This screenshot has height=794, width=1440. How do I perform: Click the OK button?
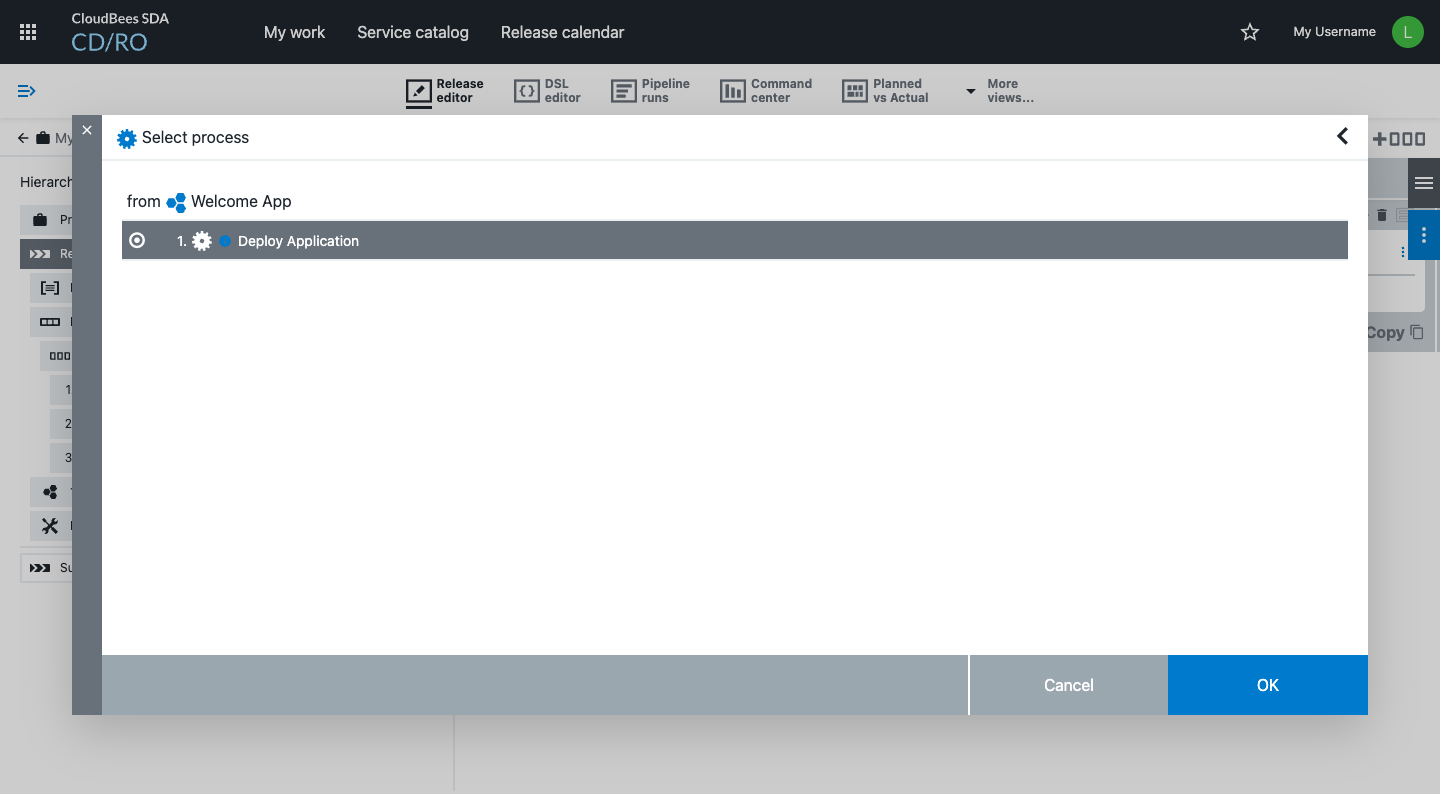[x=1267, y=685]
